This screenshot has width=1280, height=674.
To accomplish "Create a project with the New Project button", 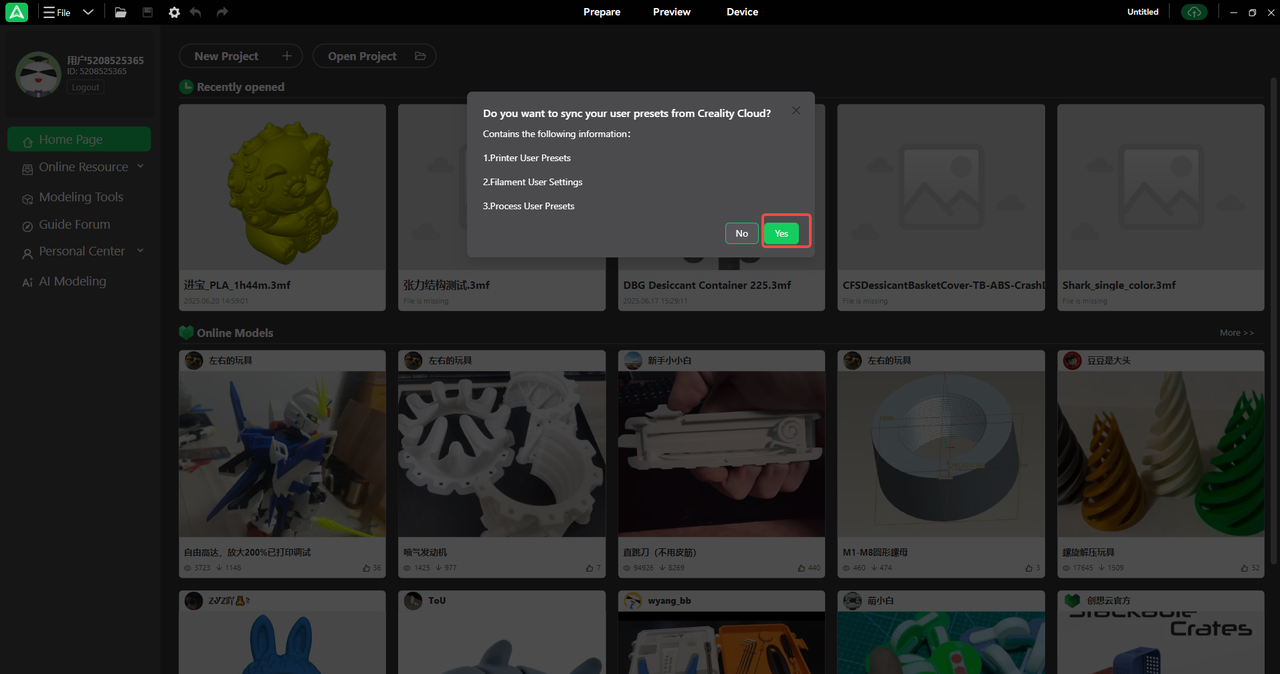I will pyautogui.click(x=242, y=56).
